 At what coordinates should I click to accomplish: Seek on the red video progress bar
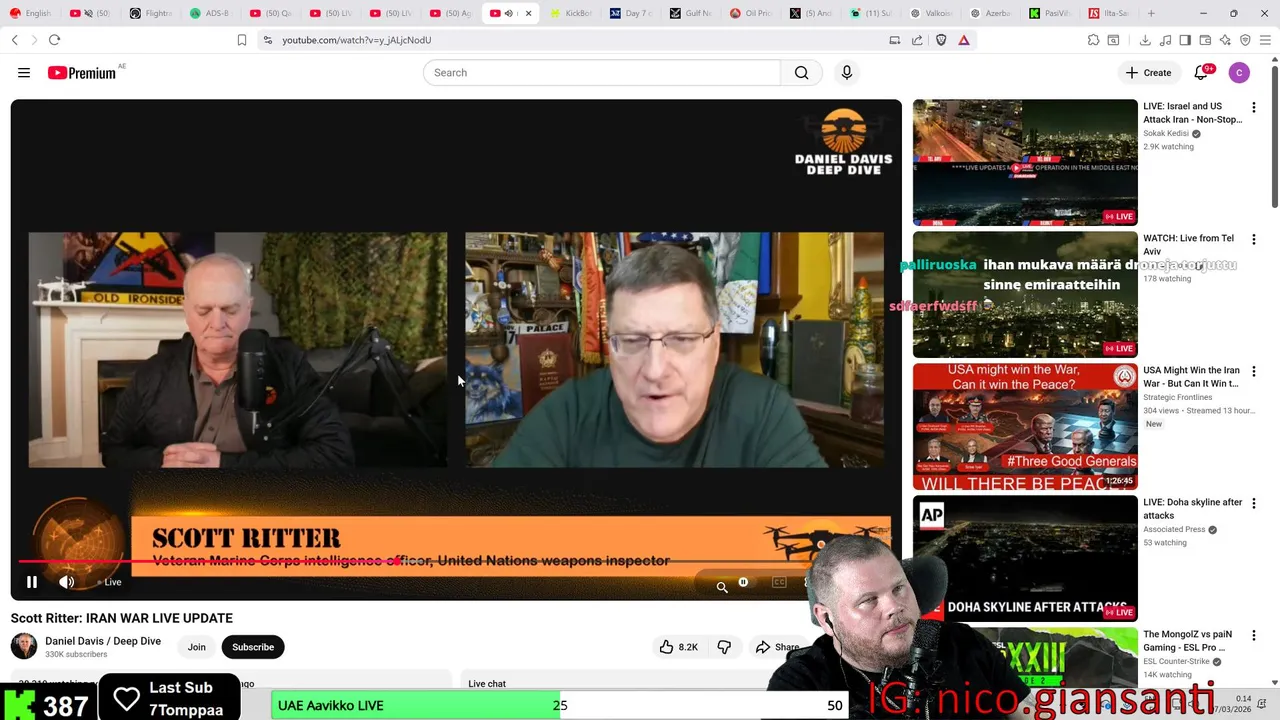pyautogui.click(x=456, y=562)
